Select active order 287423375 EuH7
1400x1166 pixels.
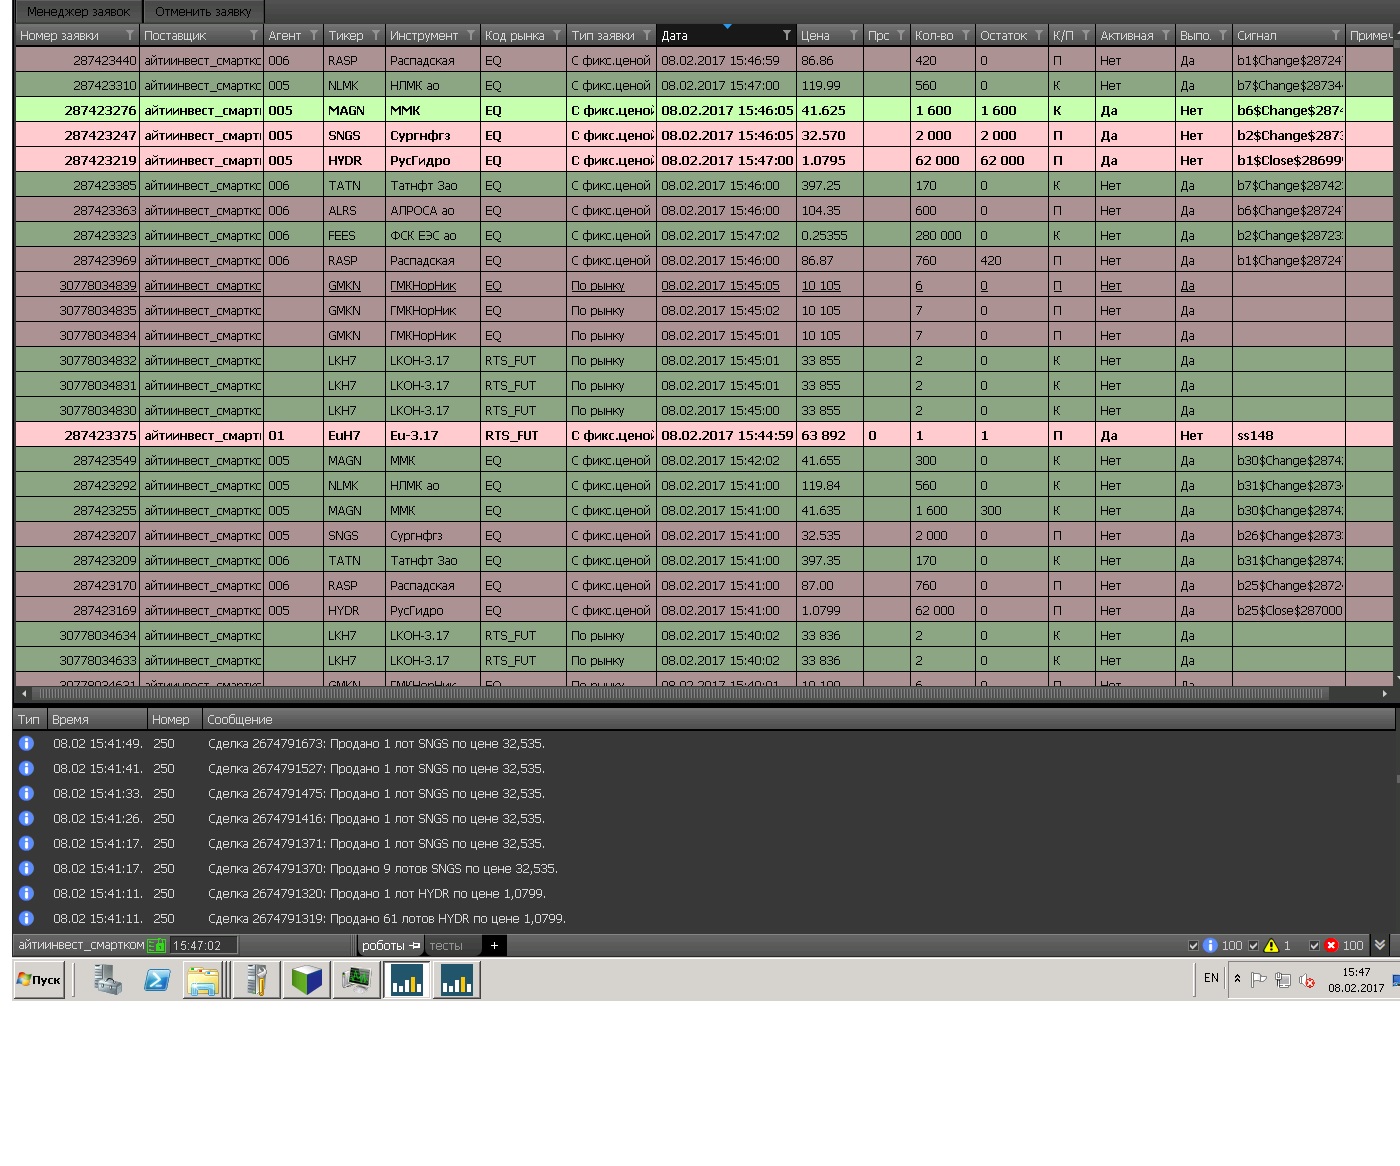tap(705, 435)
